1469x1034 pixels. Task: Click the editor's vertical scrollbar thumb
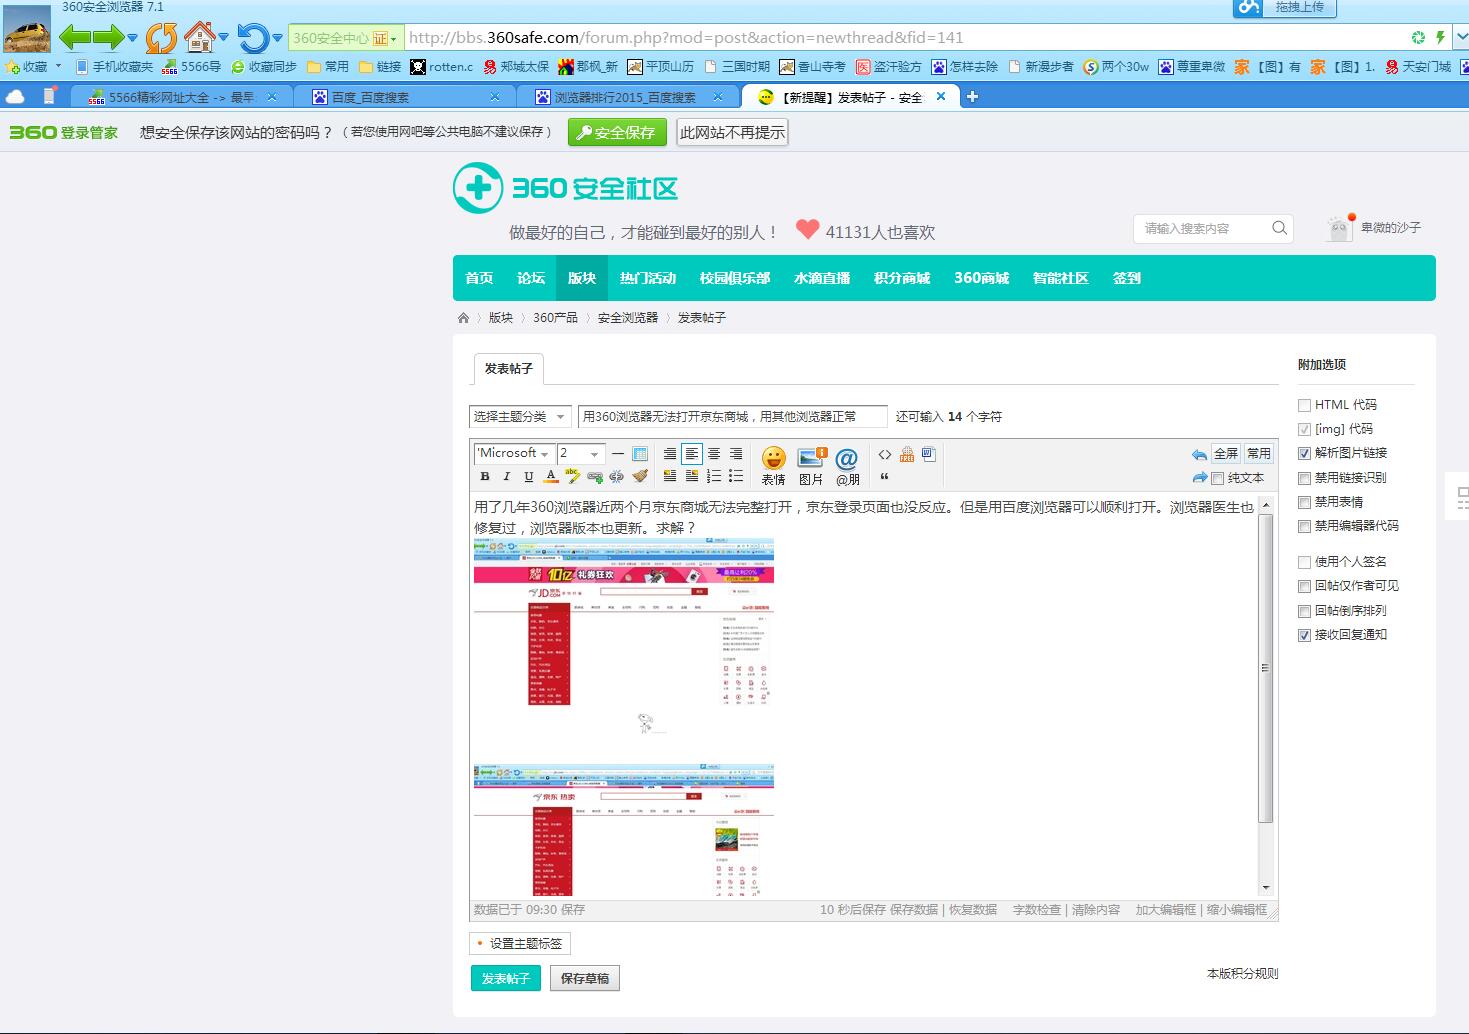tap(1265, 668)
